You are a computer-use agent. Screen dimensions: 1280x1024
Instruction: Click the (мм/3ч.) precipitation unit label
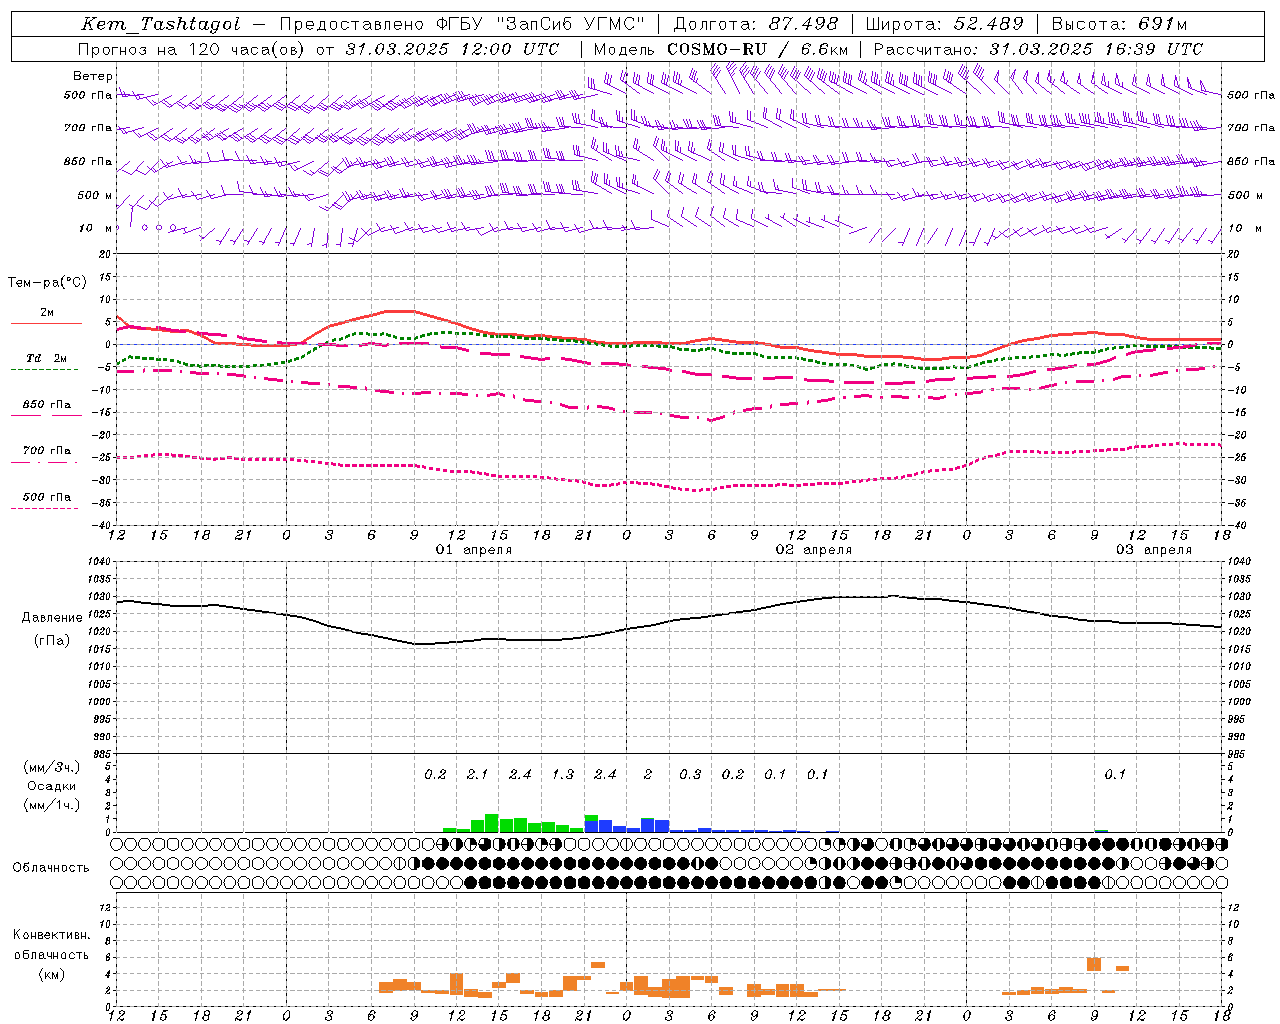pyautogui.click(x=52, y=768)
